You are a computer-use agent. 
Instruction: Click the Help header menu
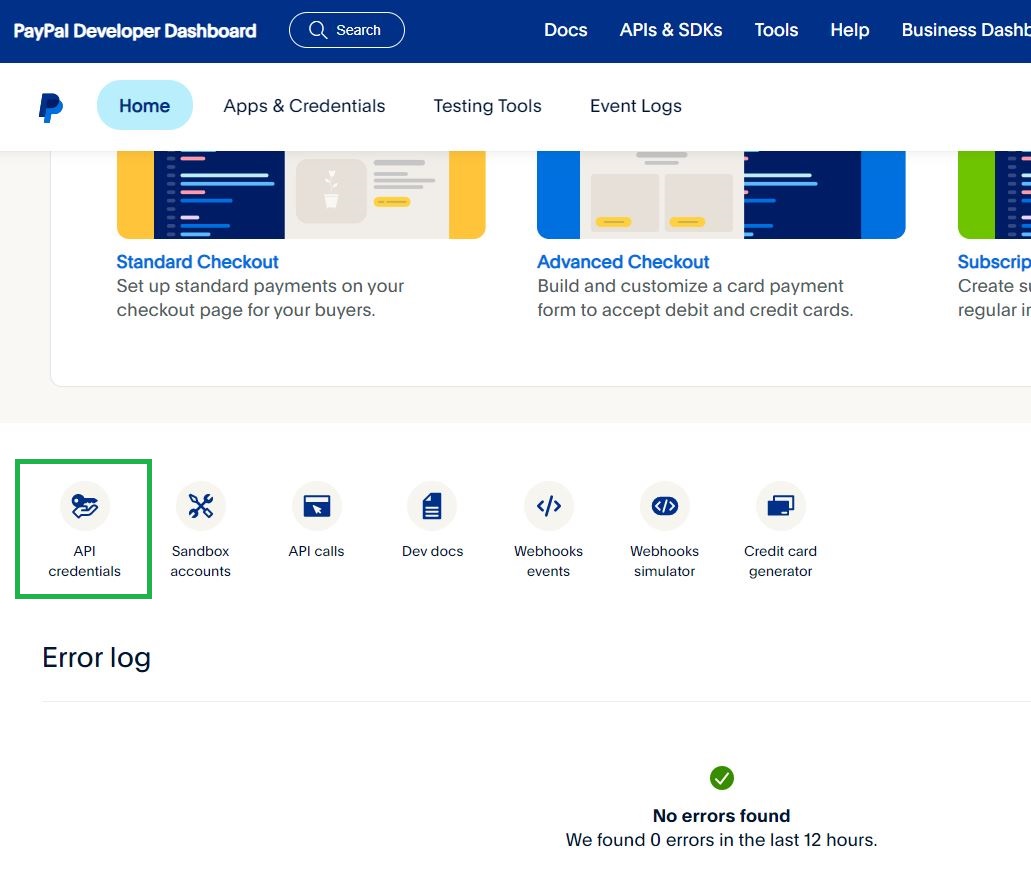849,30
